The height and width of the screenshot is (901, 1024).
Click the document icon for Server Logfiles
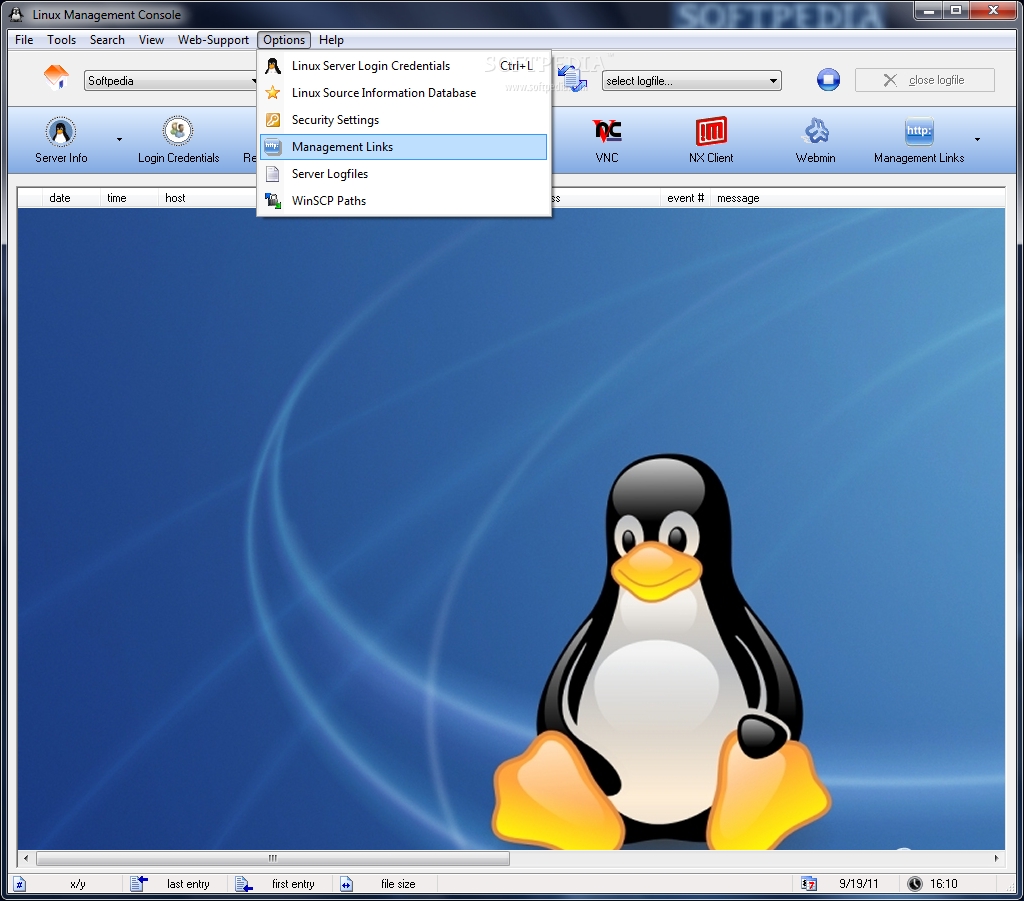point(273,174)
